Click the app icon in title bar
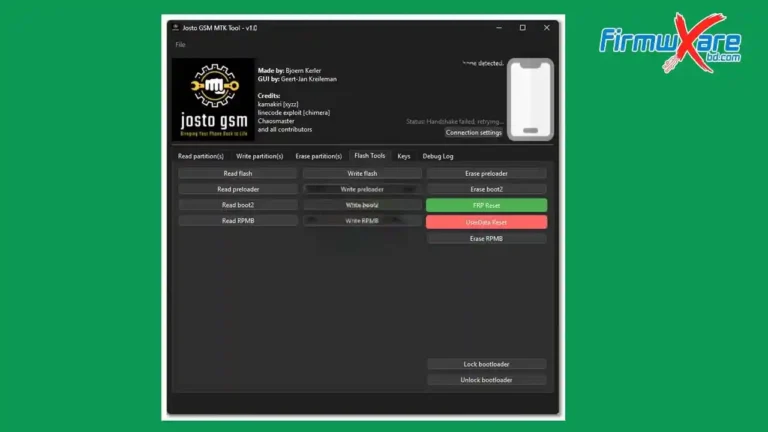 tap(175, 27)
